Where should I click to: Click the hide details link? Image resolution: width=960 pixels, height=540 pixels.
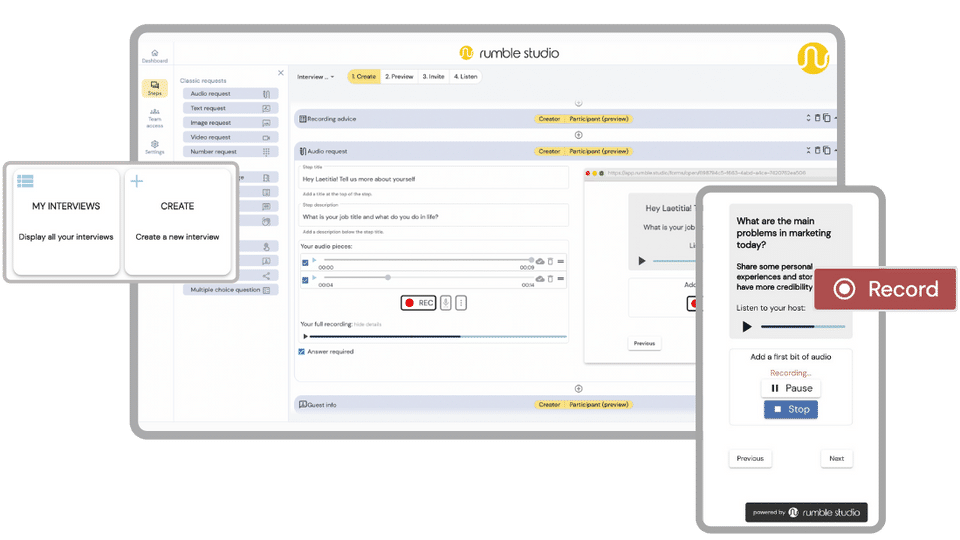tap(367, 324)
